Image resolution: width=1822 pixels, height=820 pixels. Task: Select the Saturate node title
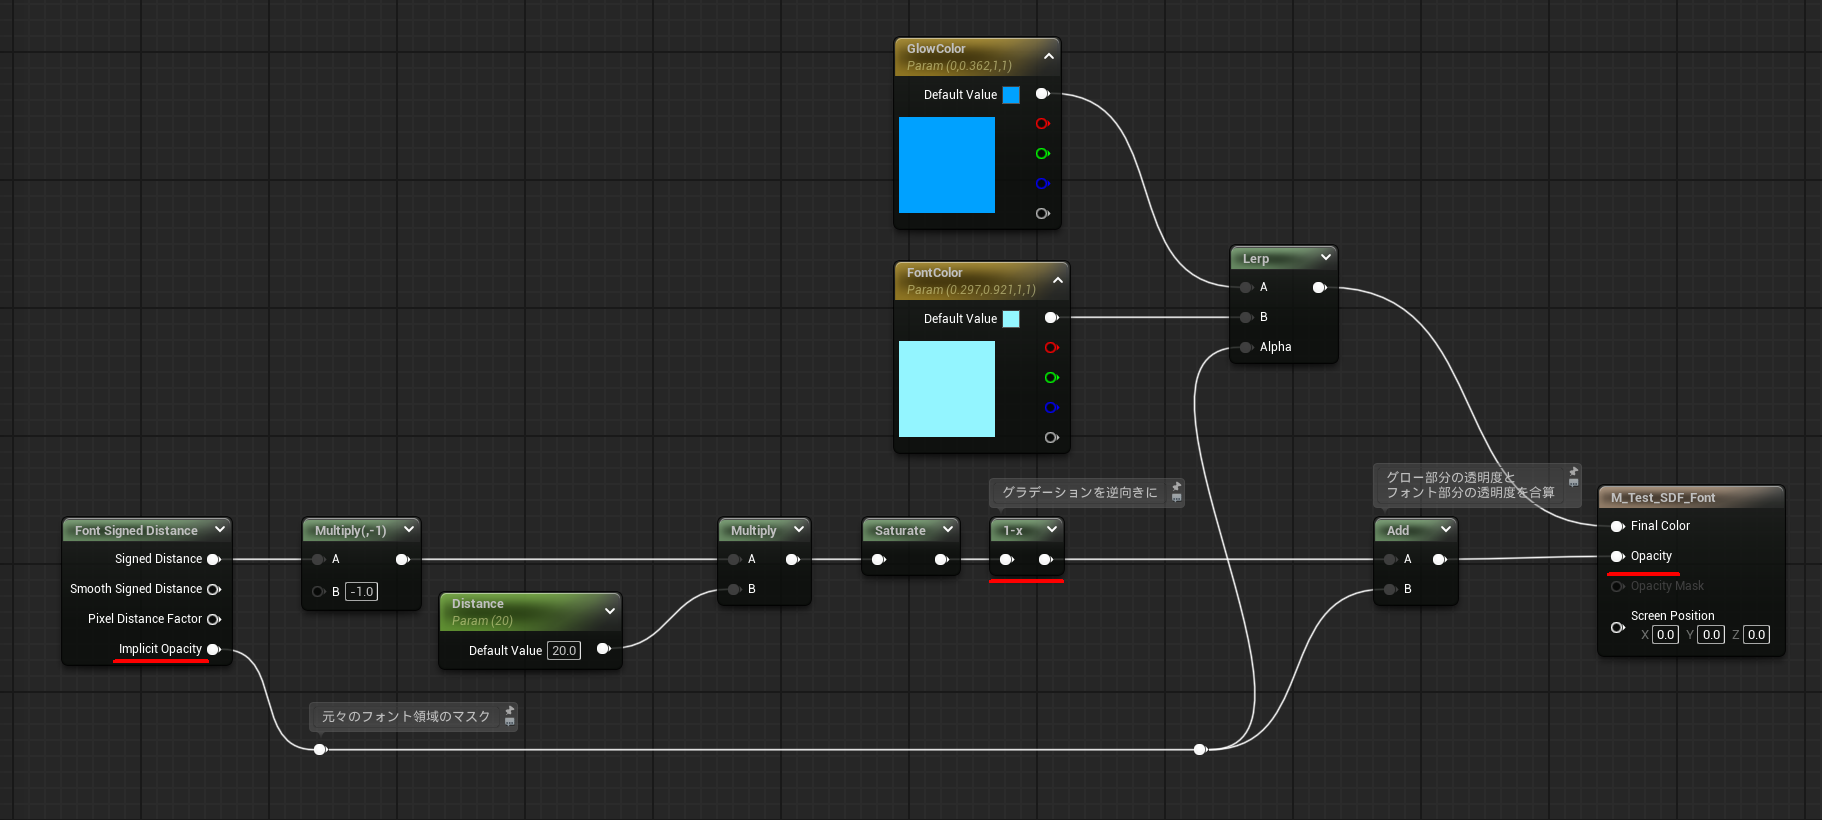click(x=900, y=530)
